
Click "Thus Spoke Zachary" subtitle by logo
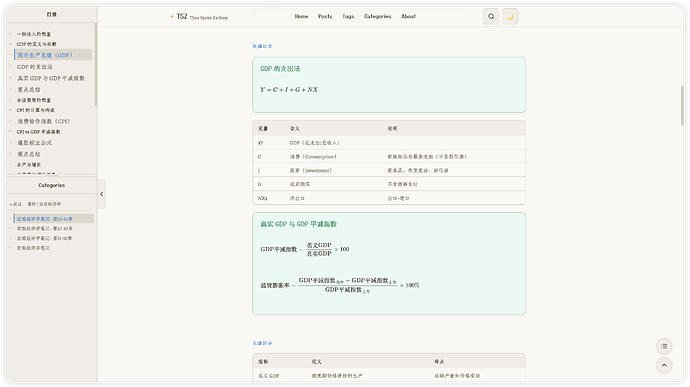point(209,18)
